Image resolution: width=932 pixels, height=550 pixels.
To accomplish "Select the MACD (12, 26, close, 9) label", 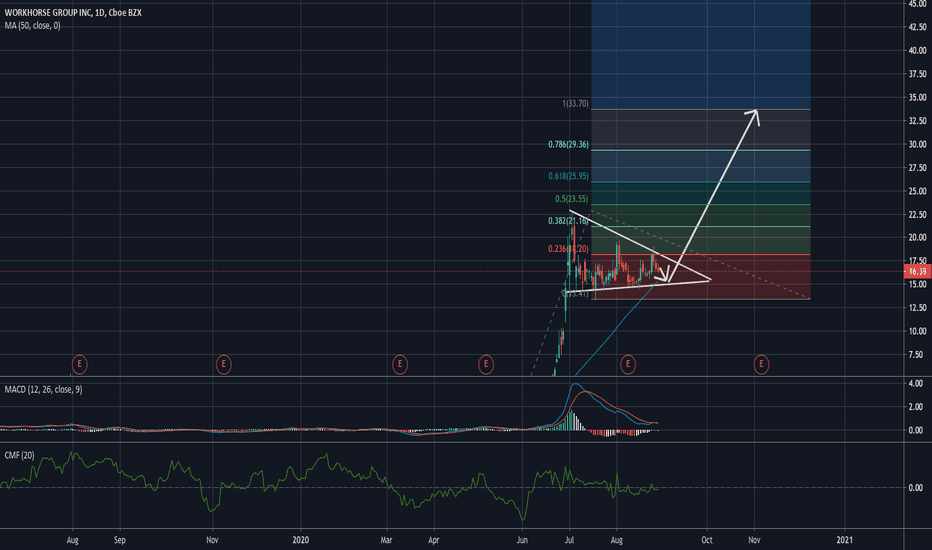I will (x=43, y=389).
